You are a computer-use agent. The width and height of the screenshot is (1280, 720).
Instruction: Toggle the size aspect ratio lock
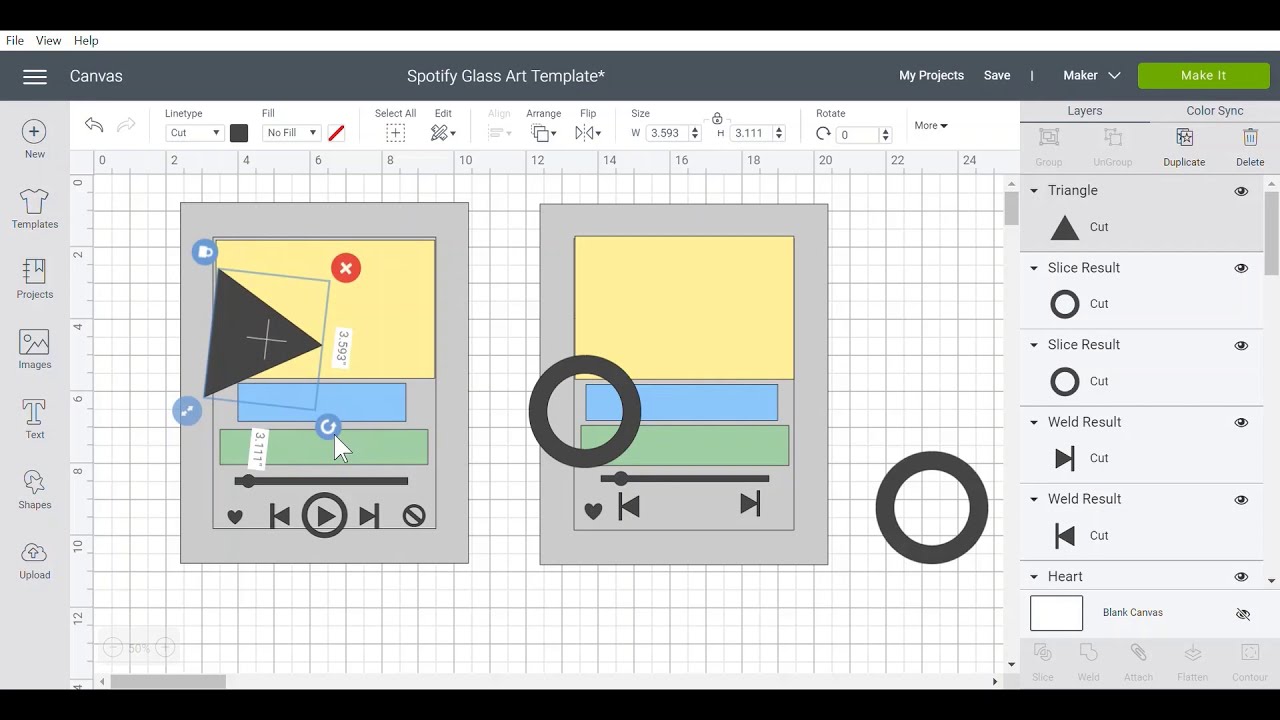pos(717,118)
